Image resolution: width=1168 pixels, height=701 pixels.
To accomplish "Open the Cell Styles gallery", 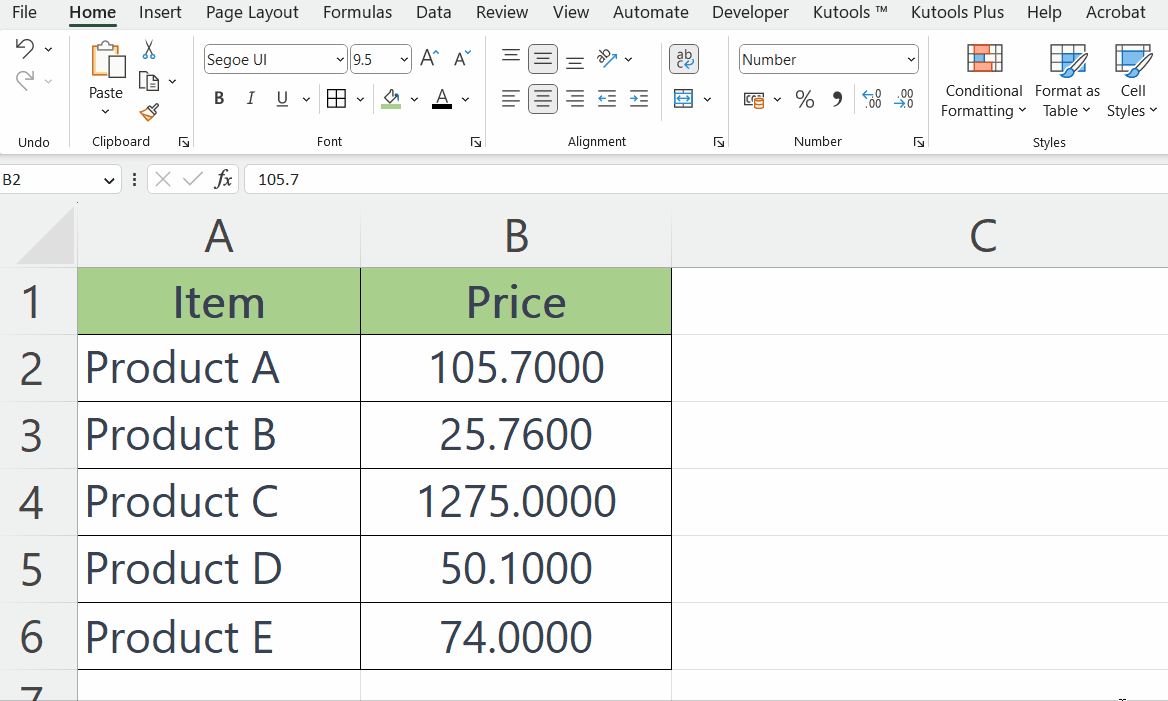I will (x=1131, y=80).
